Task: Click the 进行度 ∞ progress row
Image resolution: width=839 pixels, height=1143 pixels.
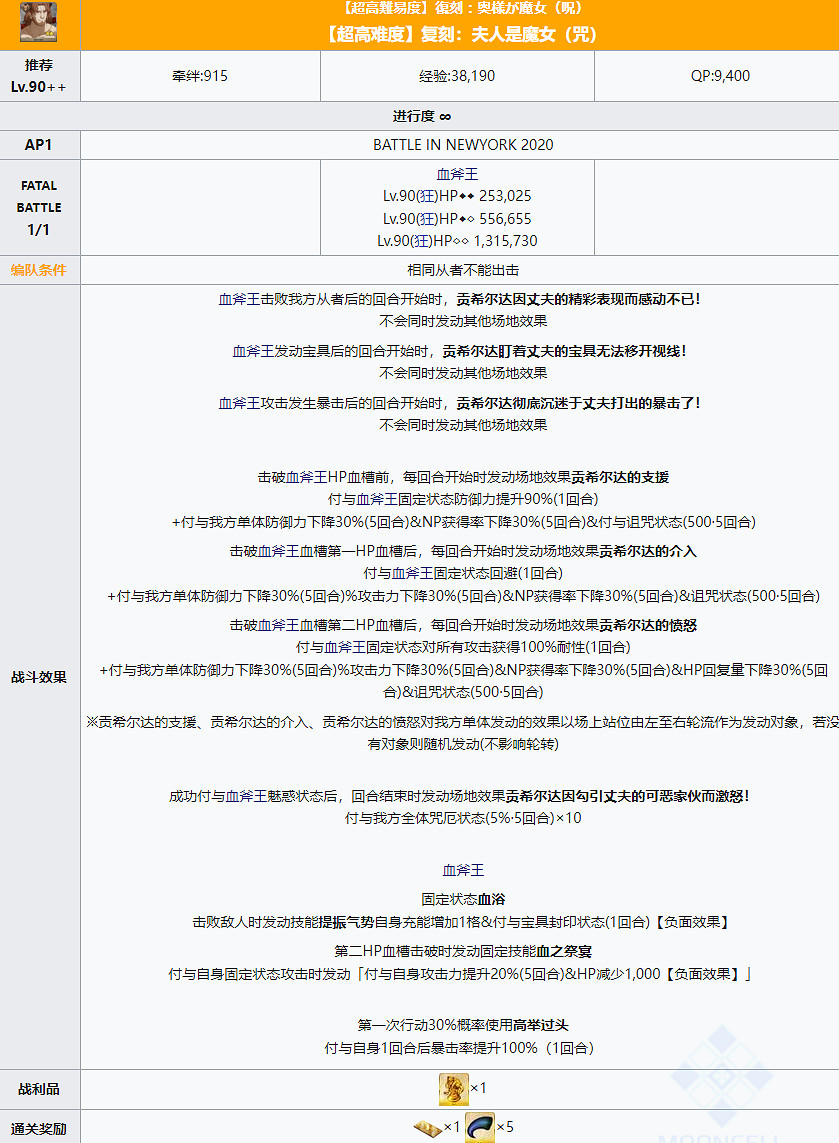Action: 419,115
